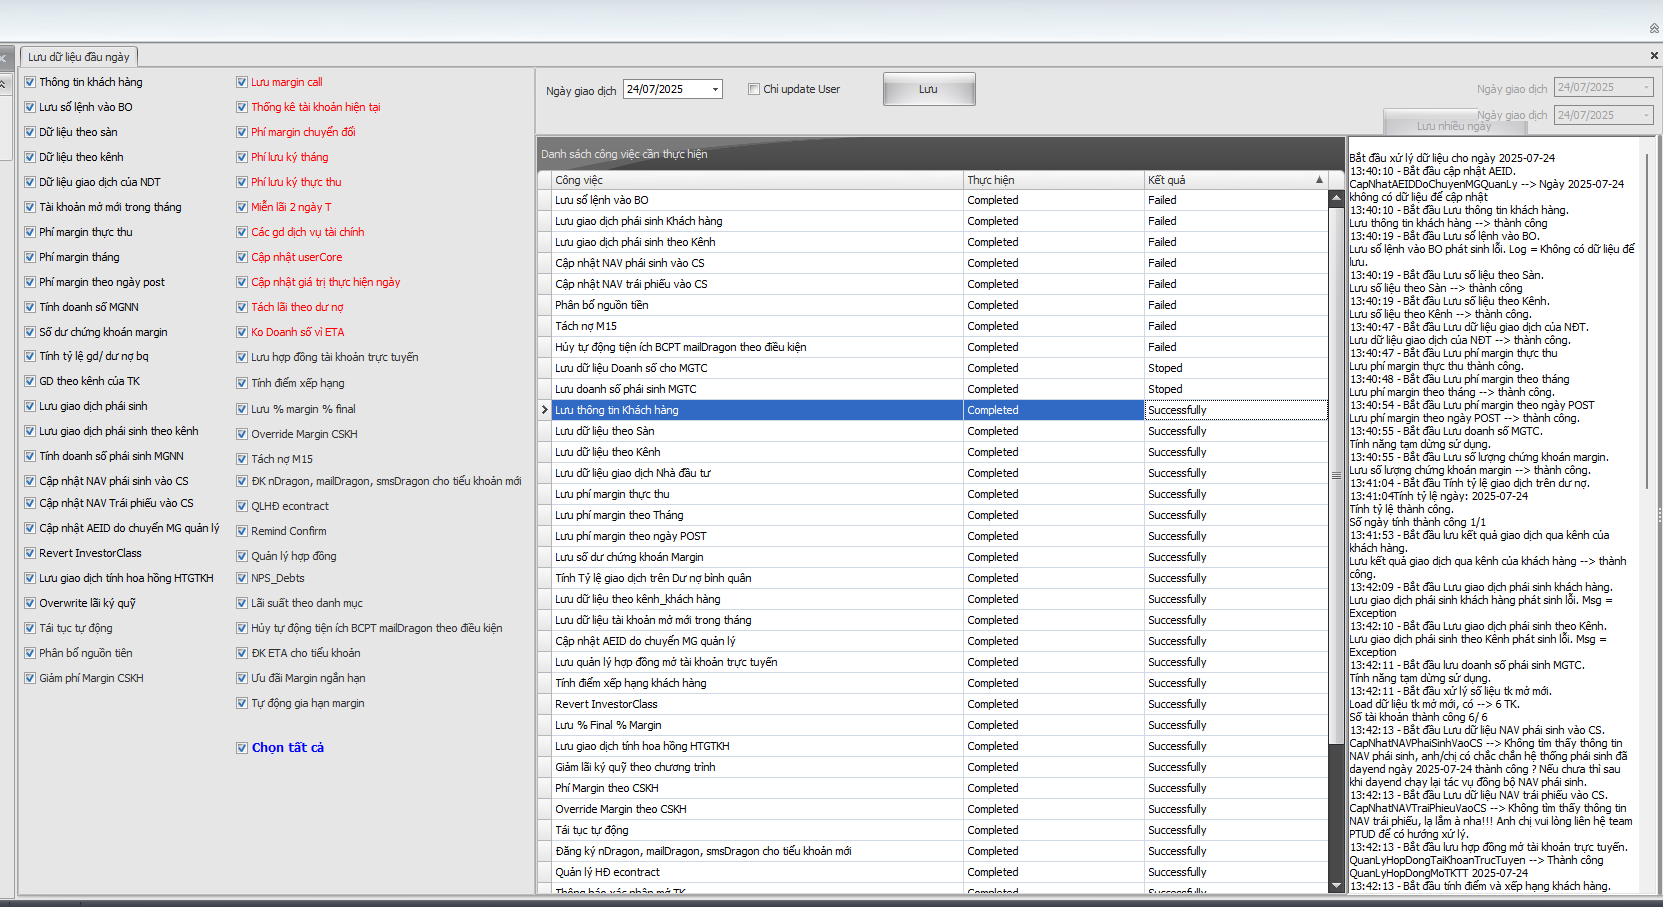1663x907 pixels.
Task: Click the task list scroll-down arrow
Action: (x=1335, y=885)
